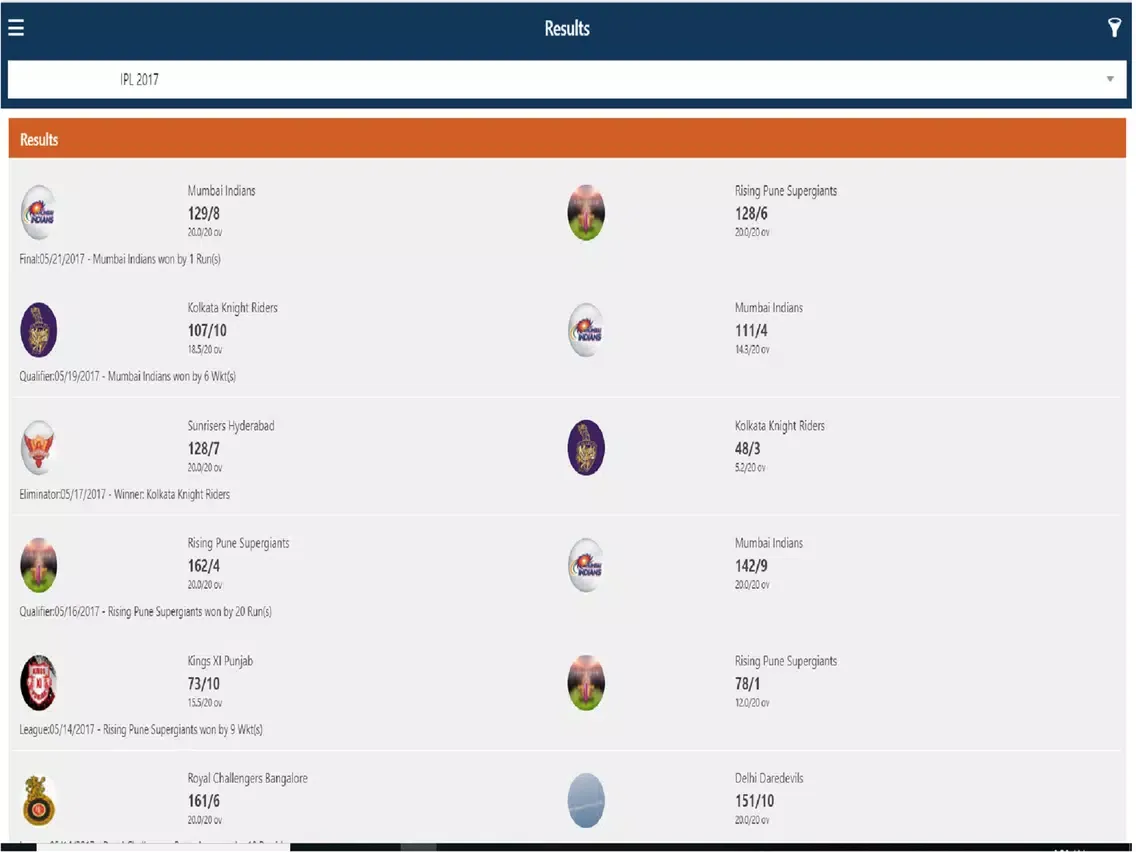Click Royal Challengers Bangalore team logo

pos(39,800)
